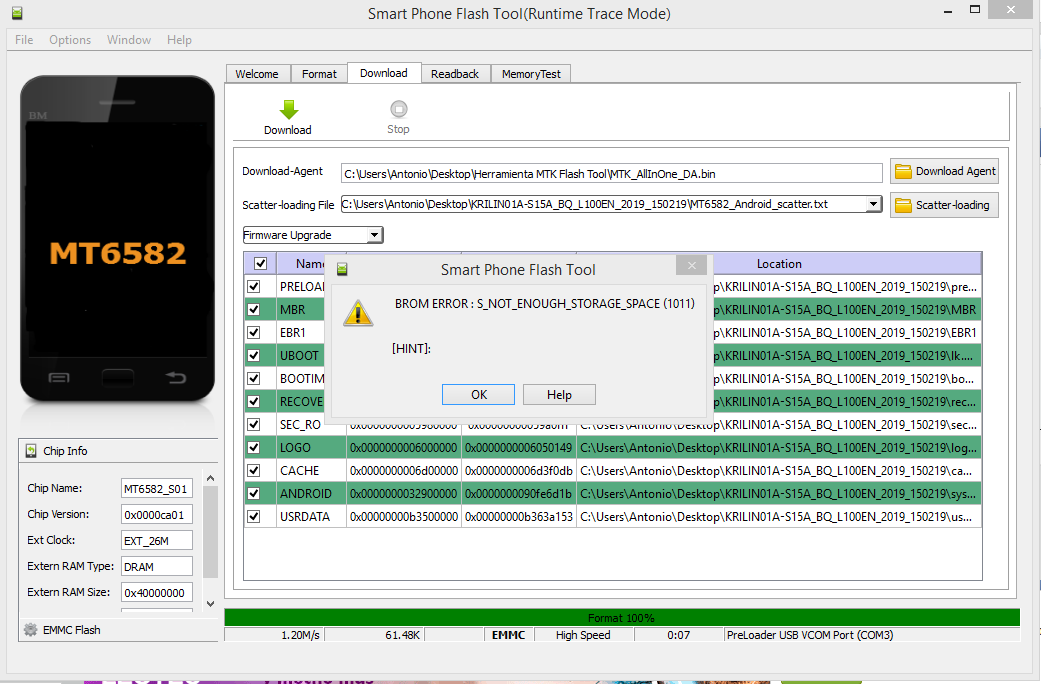Switch to the MemoryTest tab
The height and width of the screenshot is (684, 1041).
click(531, 74)
